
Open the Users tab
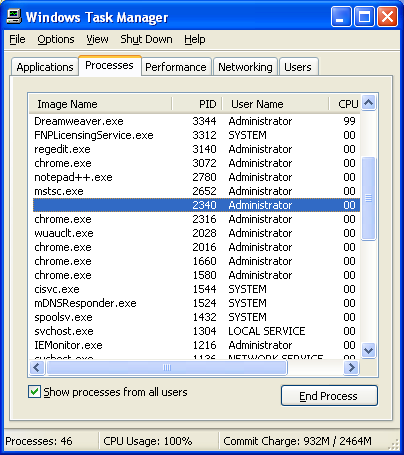tap(298, 67)
